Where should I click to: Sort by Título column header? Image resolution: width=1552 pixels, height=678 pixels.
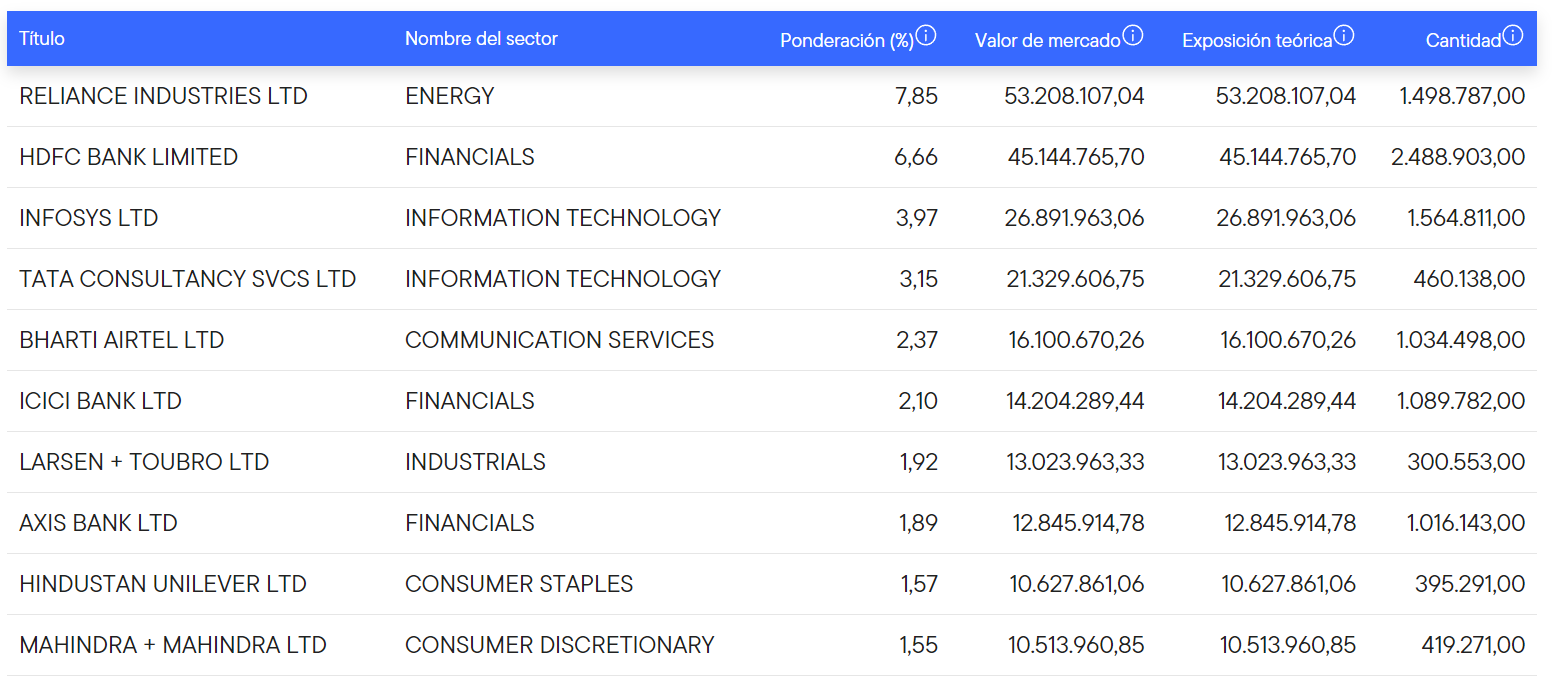42,39
